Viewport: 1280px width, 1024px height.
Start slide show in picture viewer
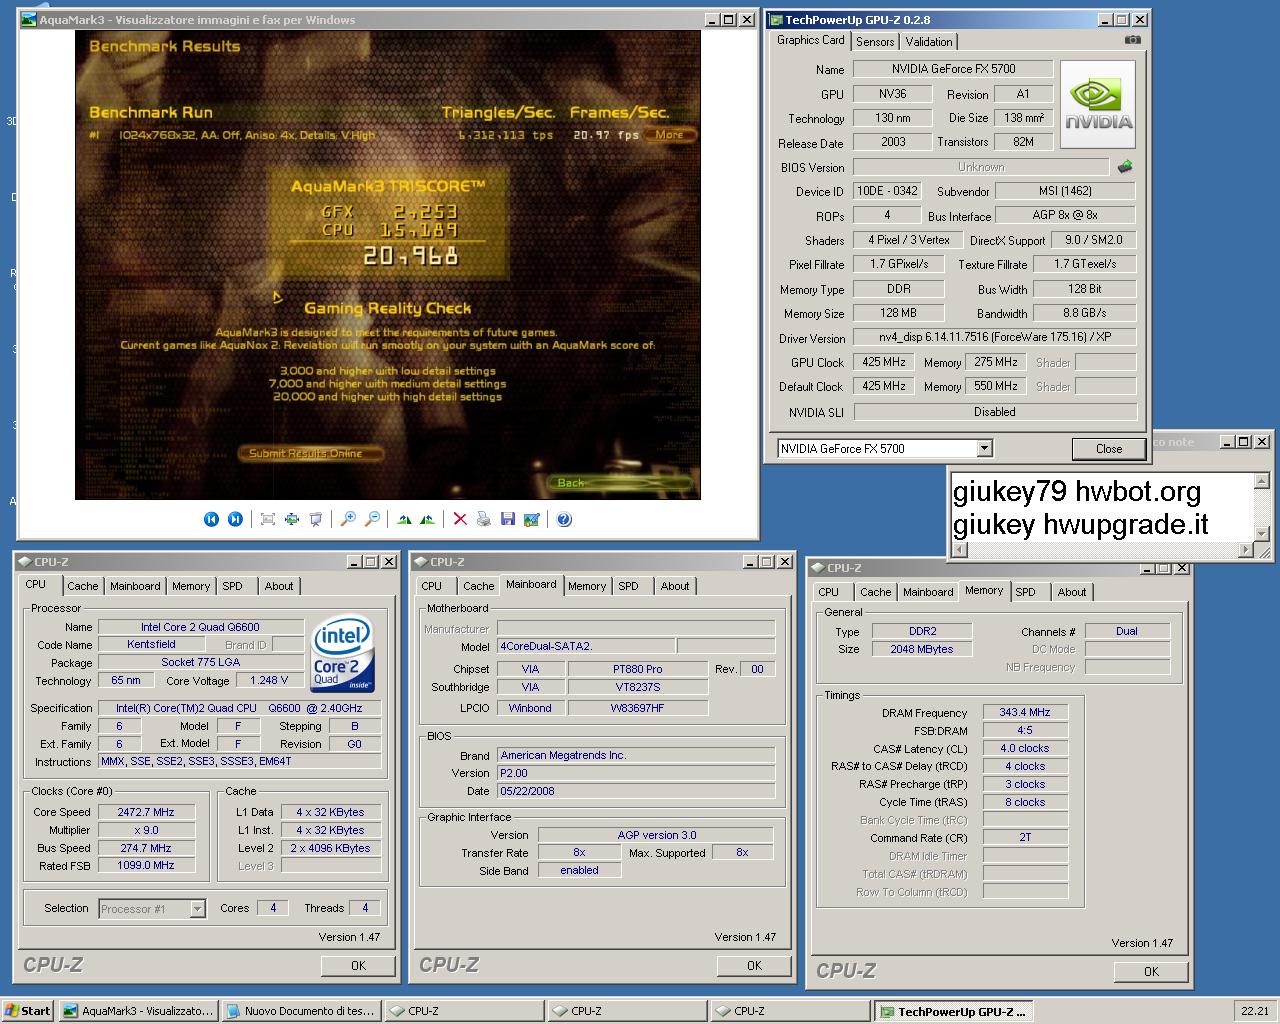316,519
